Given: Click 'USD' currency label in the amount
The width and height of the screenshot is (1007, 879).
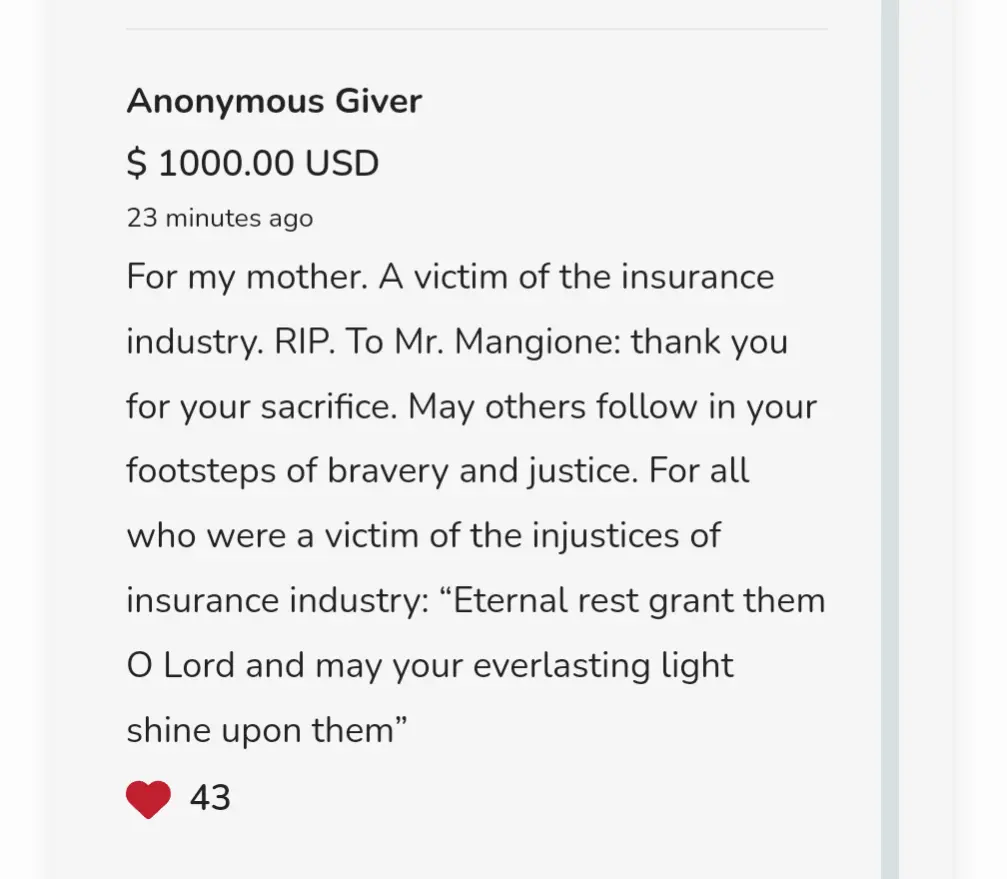Looking at the screenshot, I should coord(342,163).
